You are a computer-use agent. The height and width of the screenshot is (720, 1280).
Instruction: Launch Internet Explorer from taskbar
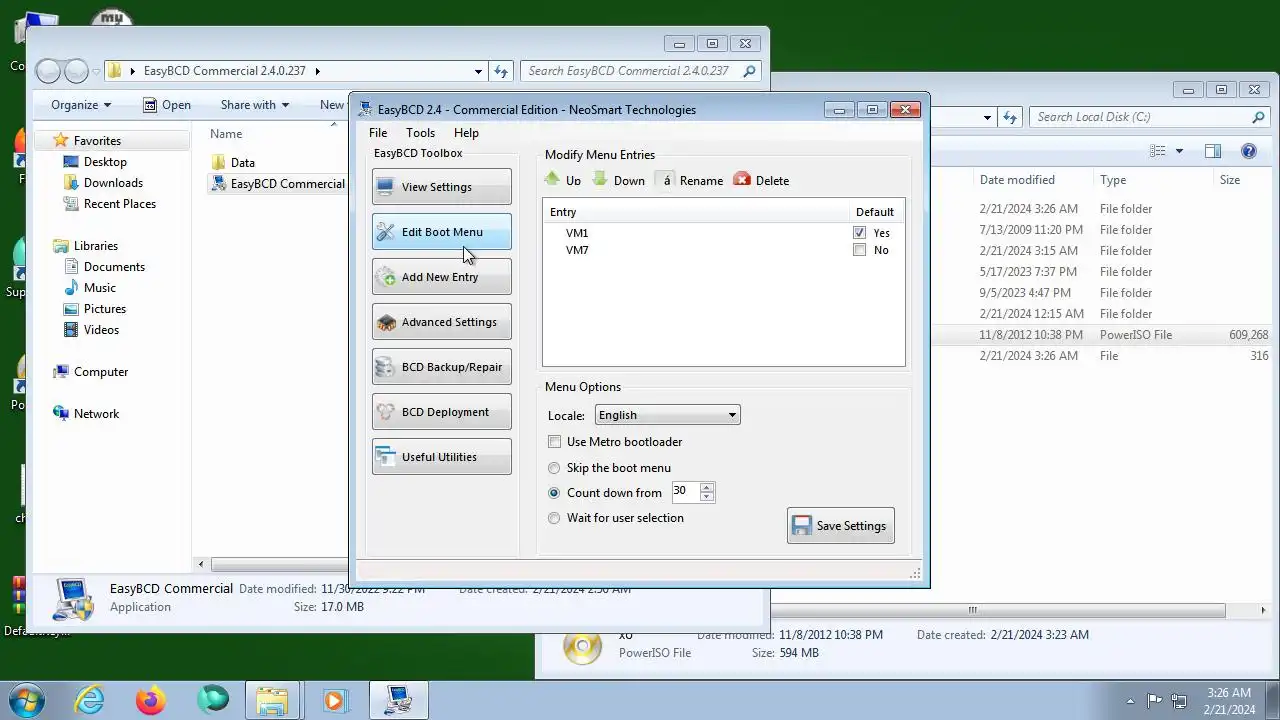click(90, 700)
